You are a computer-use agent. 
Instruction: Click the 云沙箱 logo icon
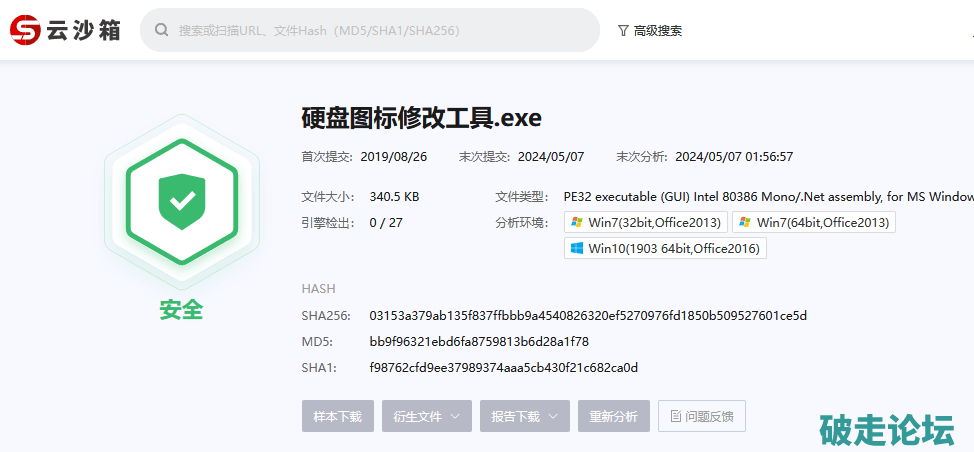27,30
